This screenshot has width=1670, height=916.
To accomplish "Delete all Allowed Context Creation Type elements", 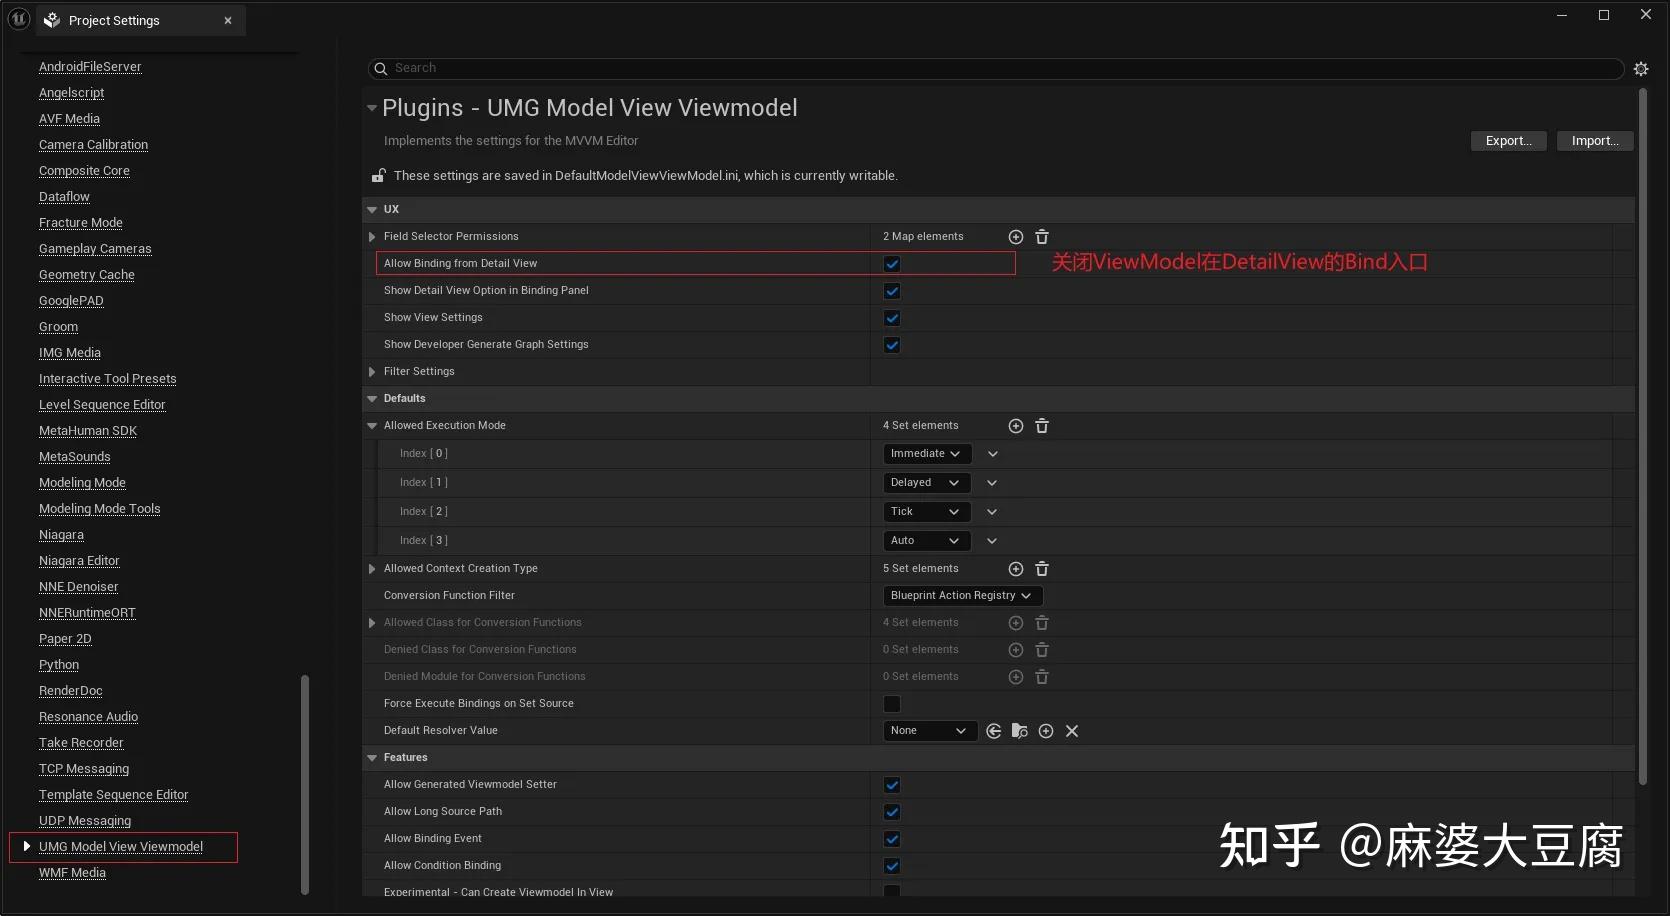I will (1042, 568).
